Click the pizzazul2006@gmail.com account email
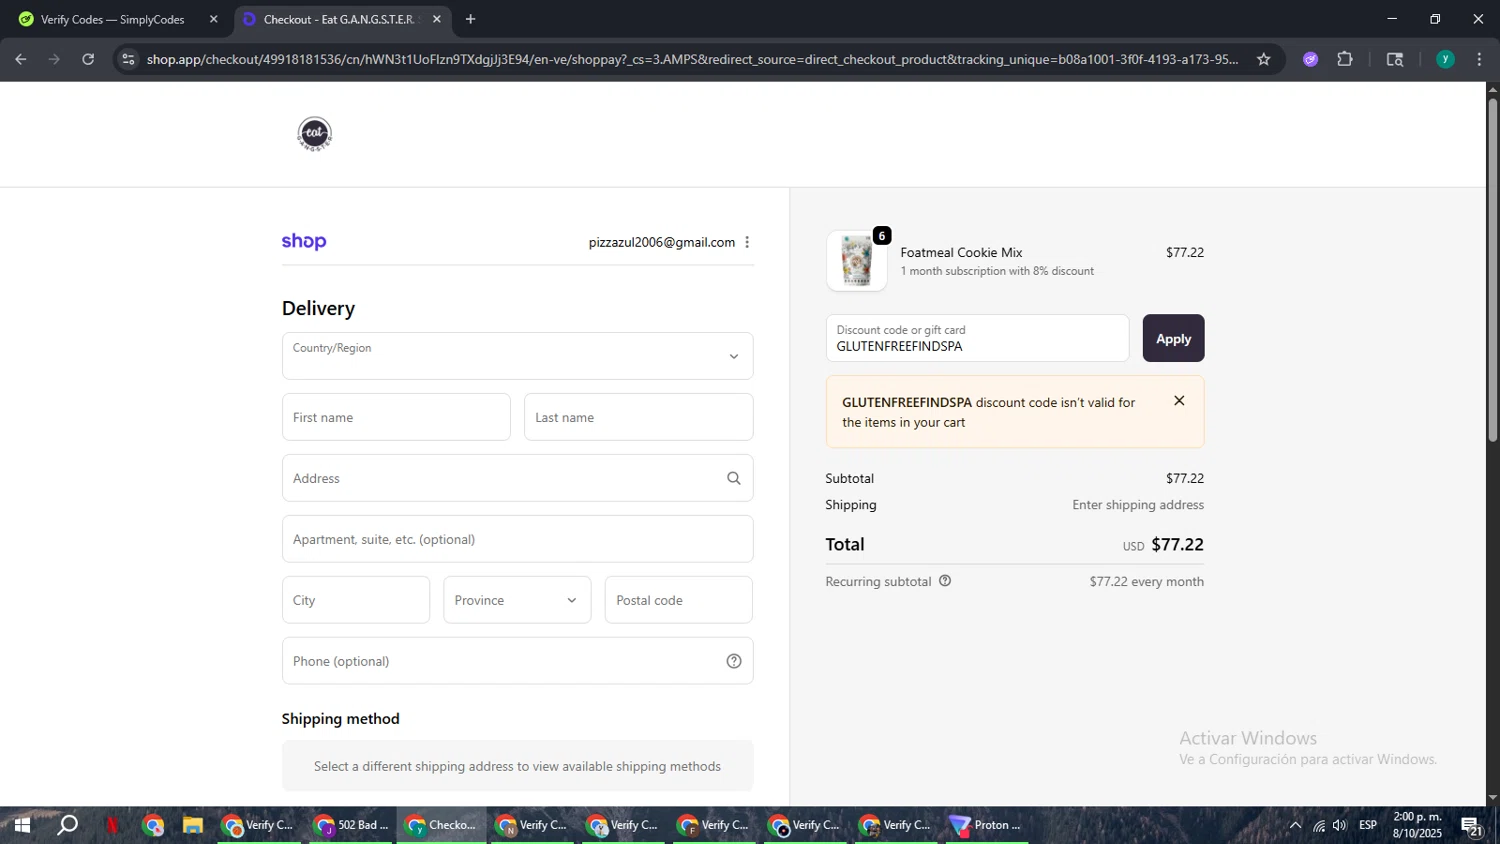Image resolution: width=1500 pixels, height=844 pixels. point(662,242)
